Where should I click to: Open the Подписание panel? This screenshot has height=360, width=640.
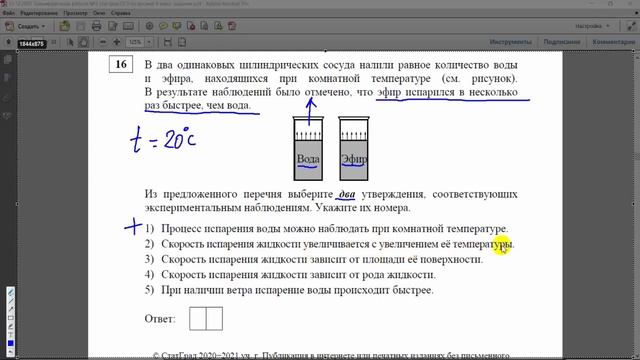coord(562,42)
